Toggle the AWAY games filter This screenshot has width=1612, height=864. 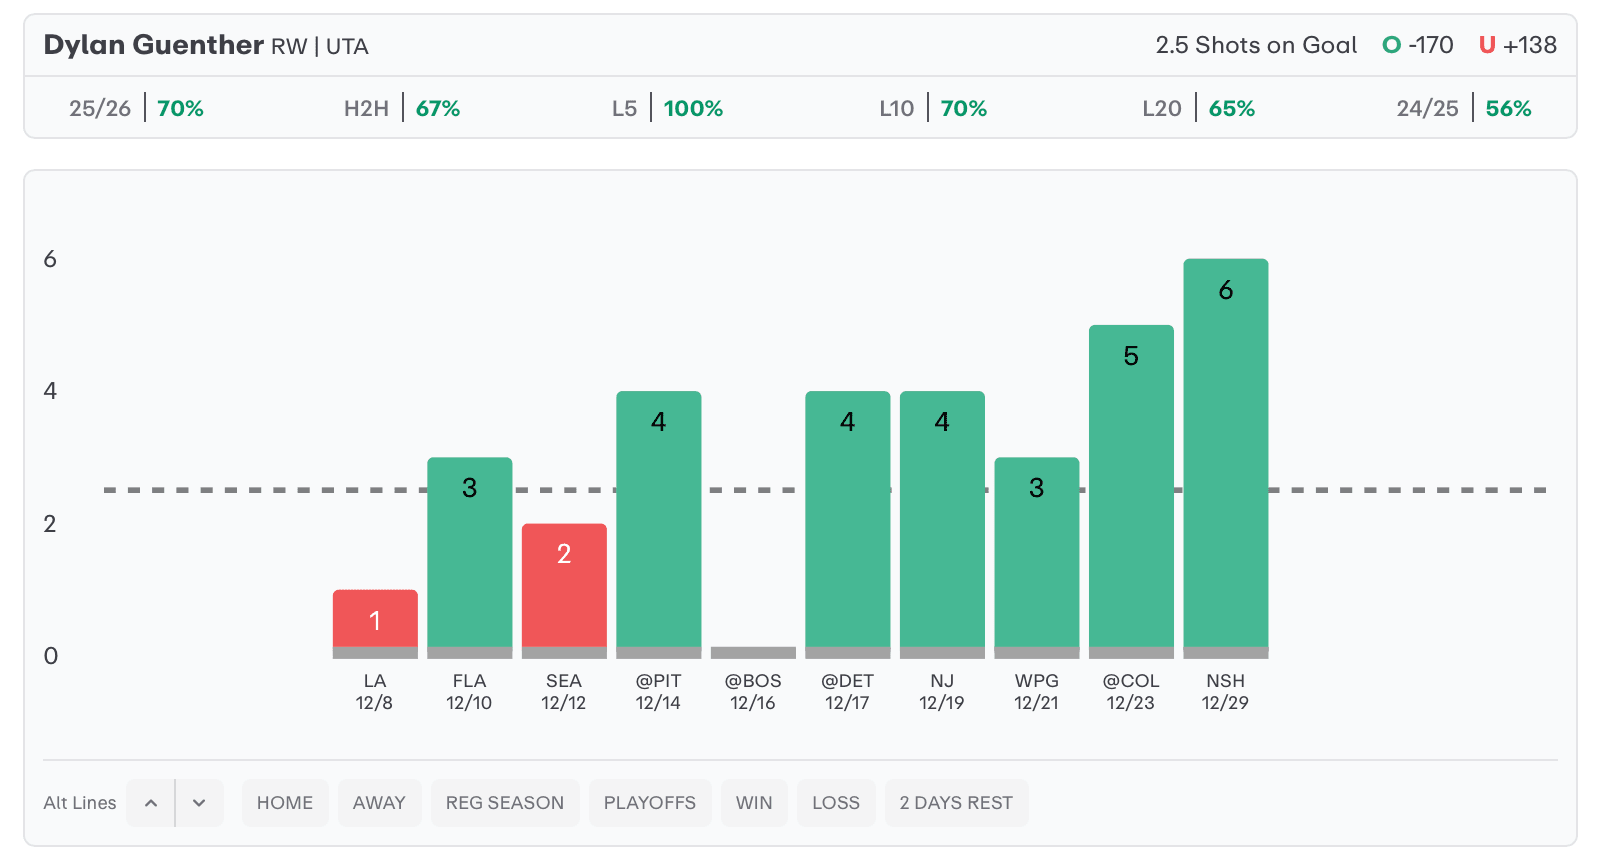pos(379,803)
